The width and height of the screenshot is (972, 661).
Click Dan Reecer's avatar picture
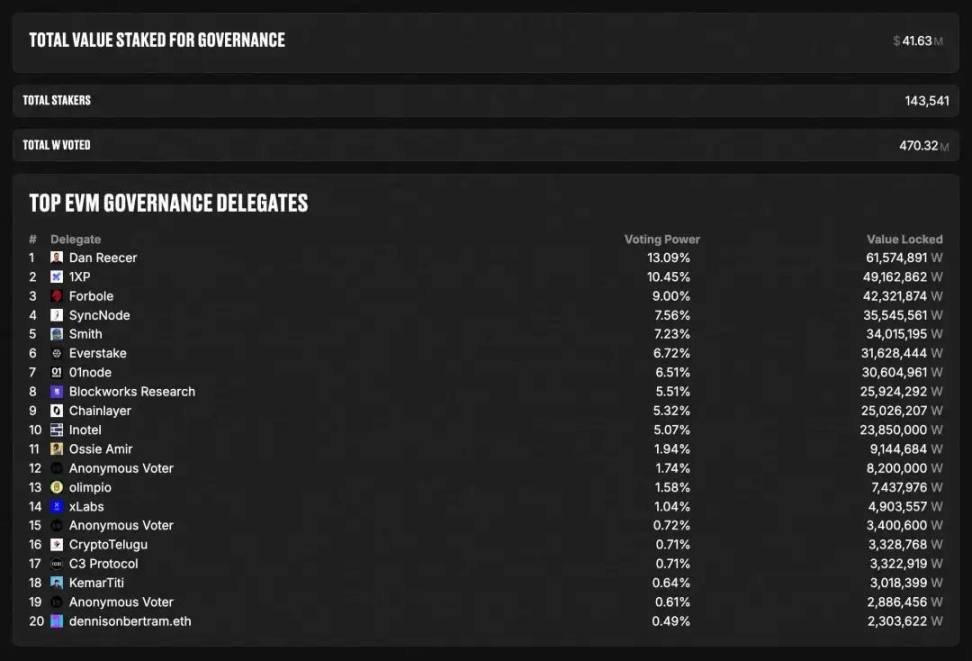[x=57, y=258]
